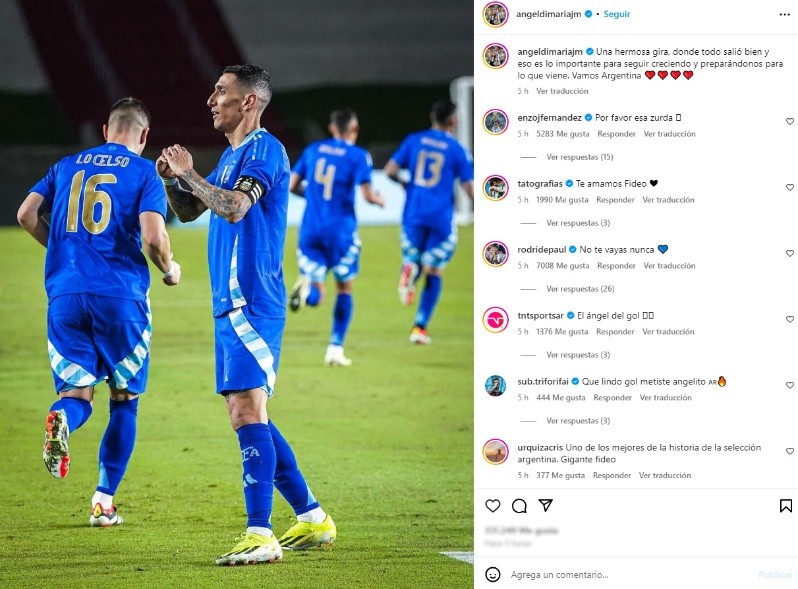The height and width of the screenshot is (589, 798).
Task: Translate the caption via Ver traducción
Action: (562, 91)
